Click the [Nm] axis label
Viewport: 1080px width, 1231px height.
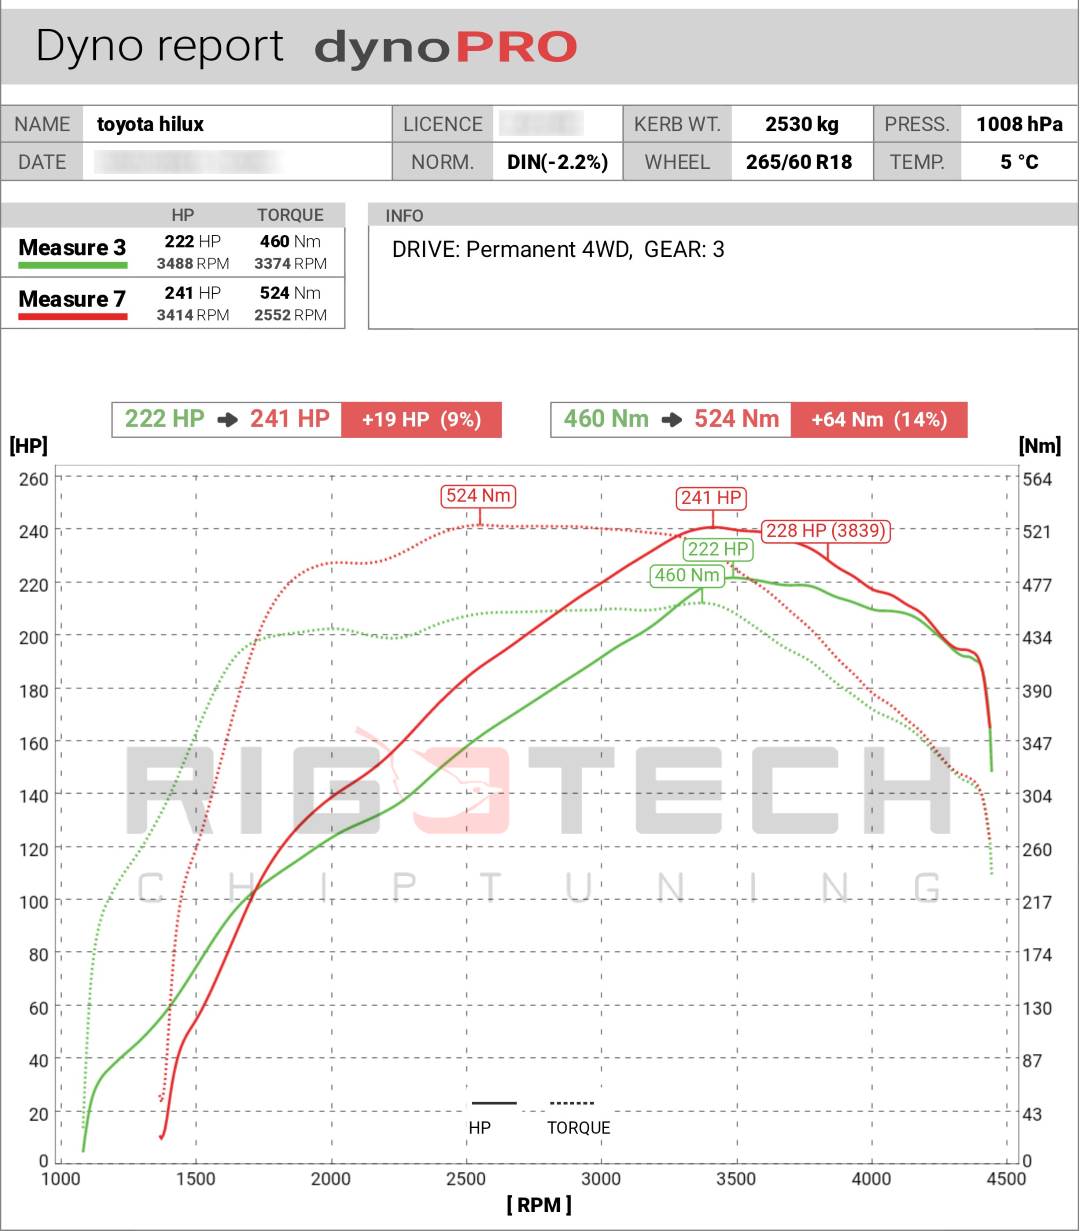(1040, 445)
